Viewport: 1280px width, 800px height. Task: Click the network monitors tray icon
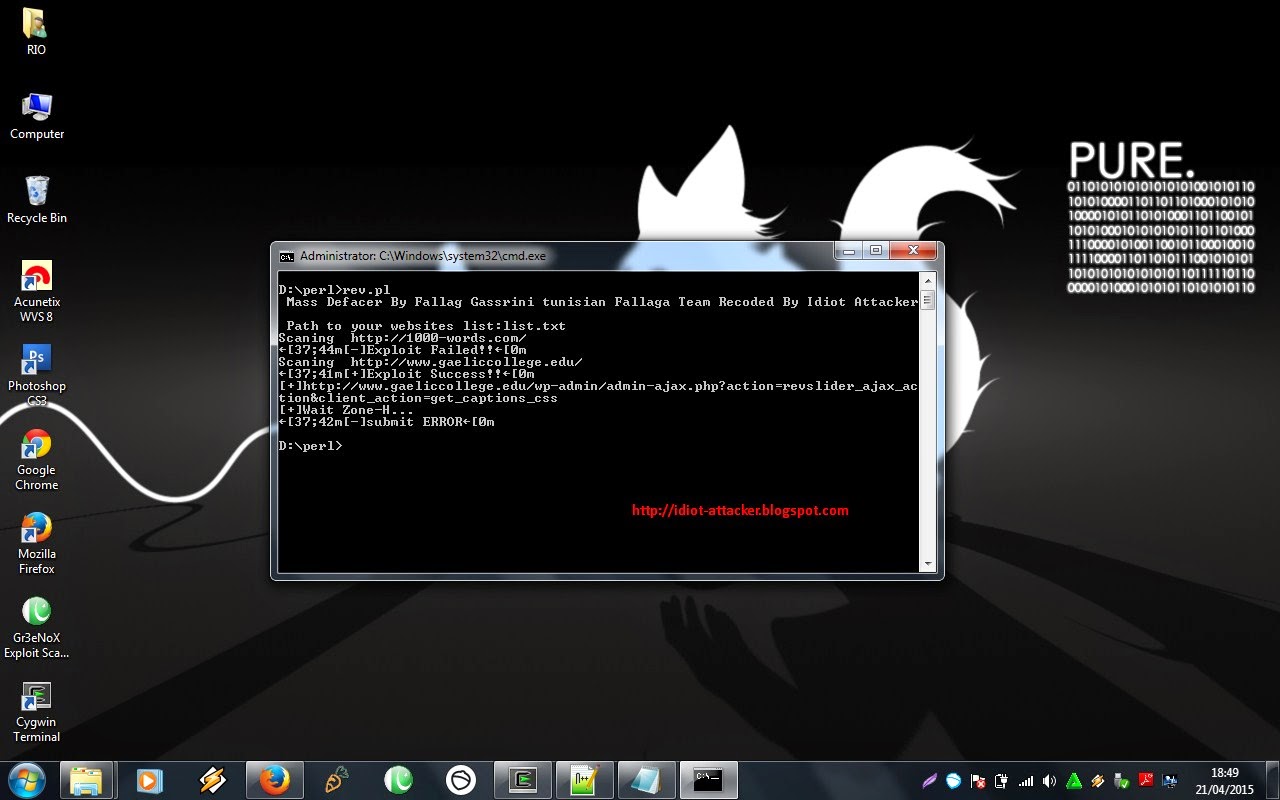click(x=1170, y=780)
